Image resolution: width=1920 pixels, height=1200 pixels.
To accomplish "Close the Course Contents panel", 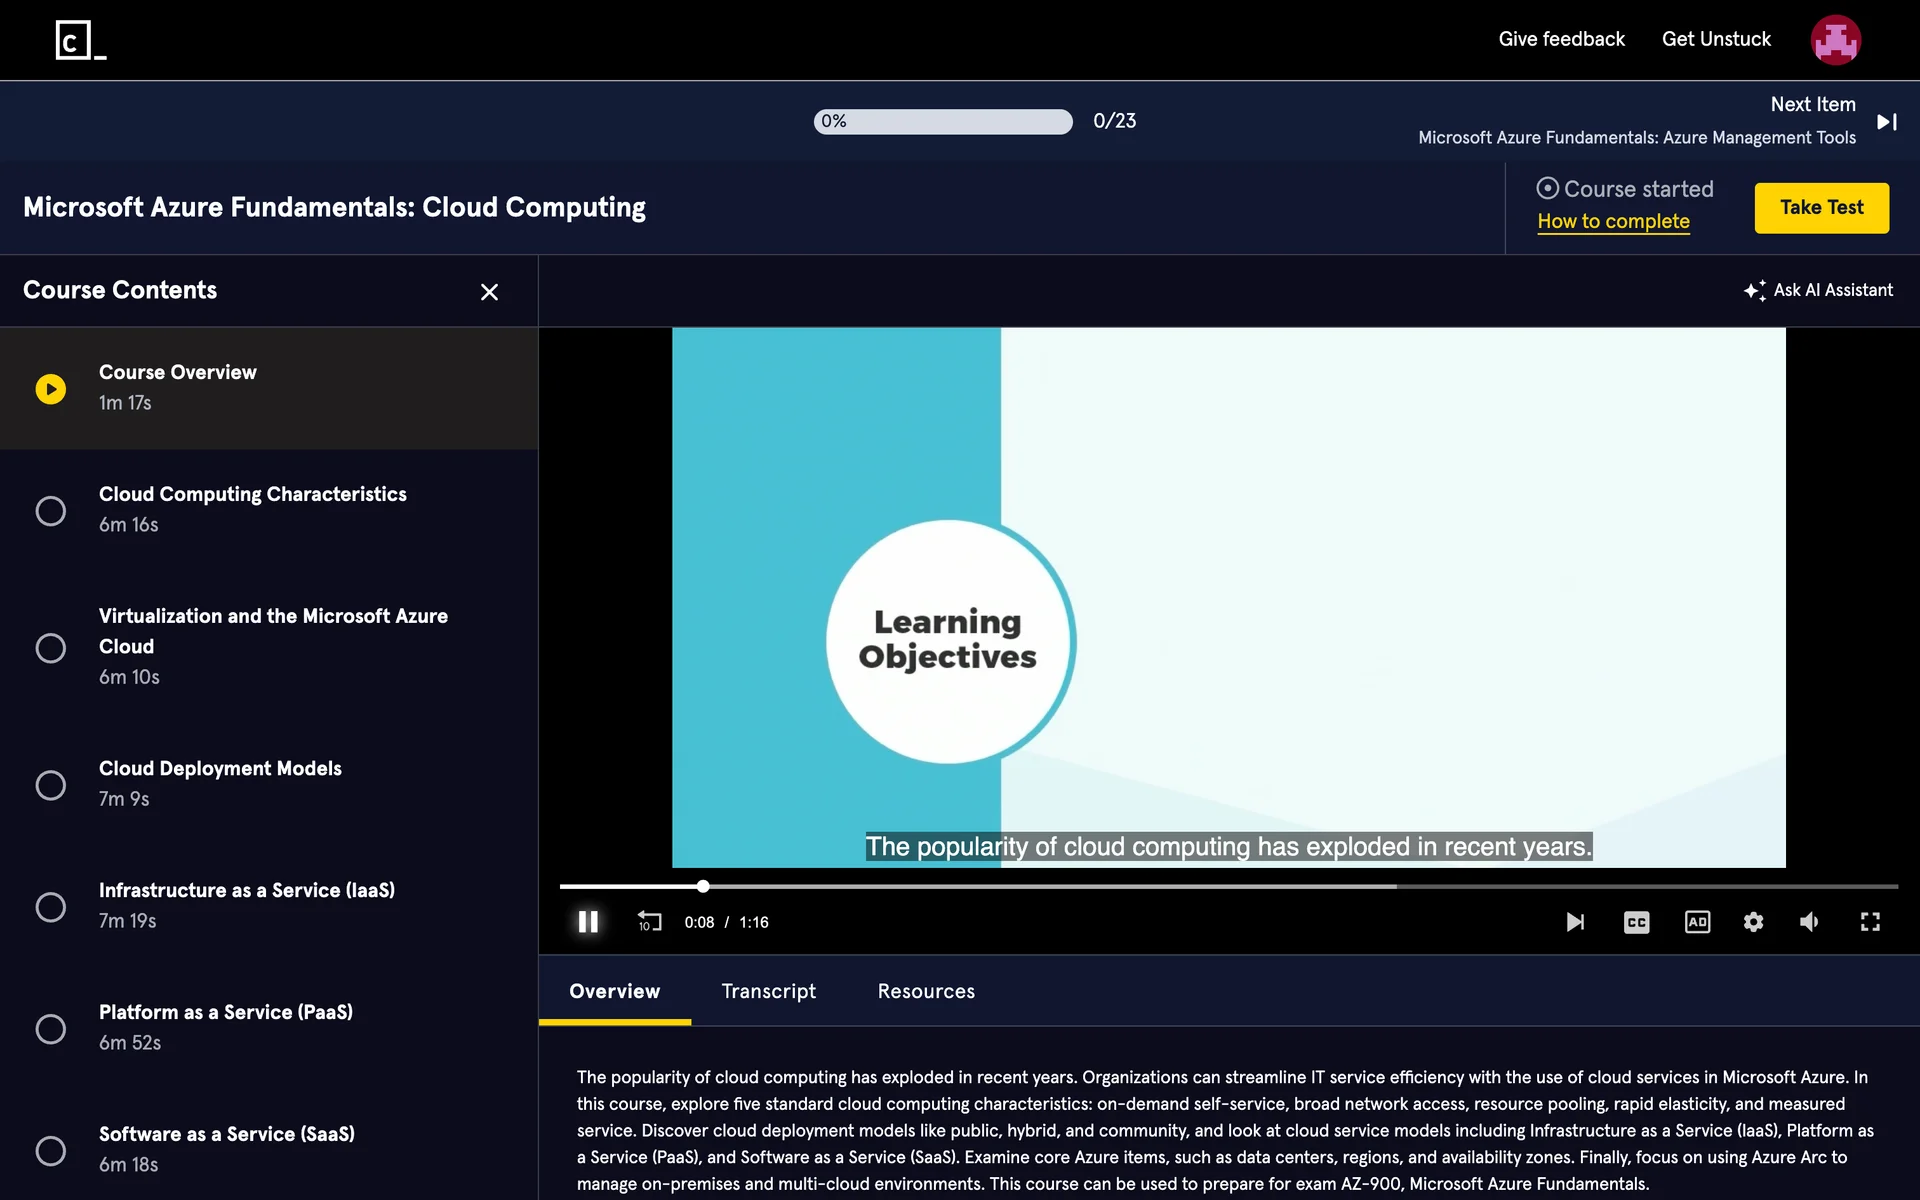I will [x=489, y=292].
